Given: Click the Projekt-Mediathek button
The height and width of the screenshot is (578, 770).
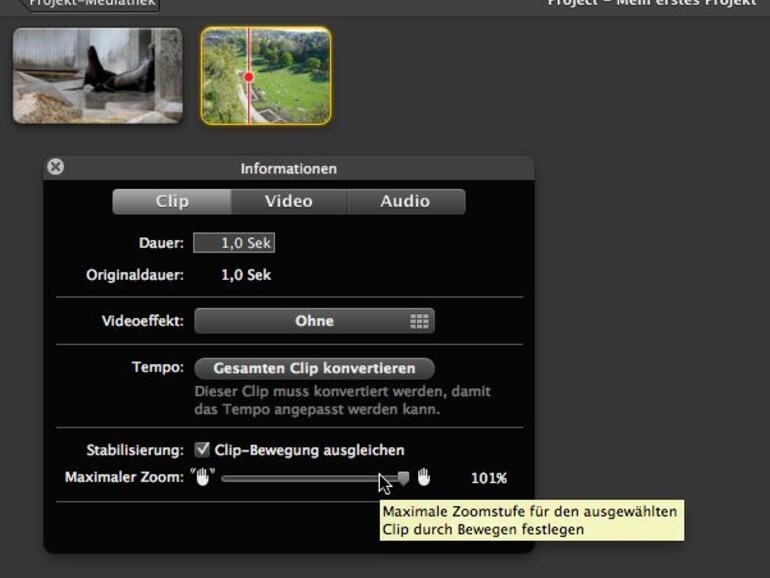Looking at the screenshot, I should tap(92, 4).
